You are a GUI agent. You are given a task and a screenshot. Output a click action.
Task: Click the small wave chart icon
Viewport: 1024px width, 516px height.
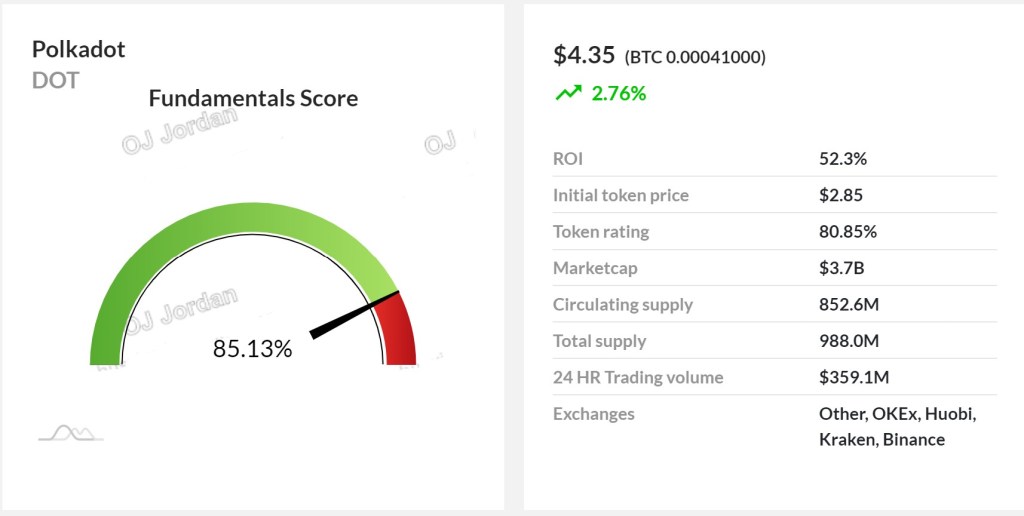70,433
